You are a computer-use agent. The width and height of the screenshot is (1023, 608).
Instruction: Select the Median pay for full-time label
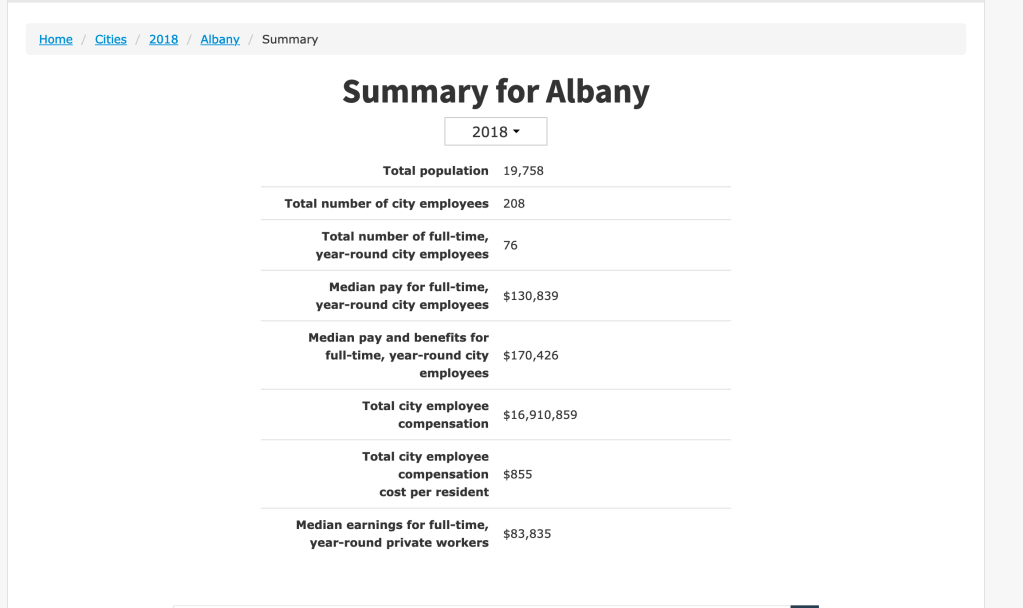tap(402, 296)
